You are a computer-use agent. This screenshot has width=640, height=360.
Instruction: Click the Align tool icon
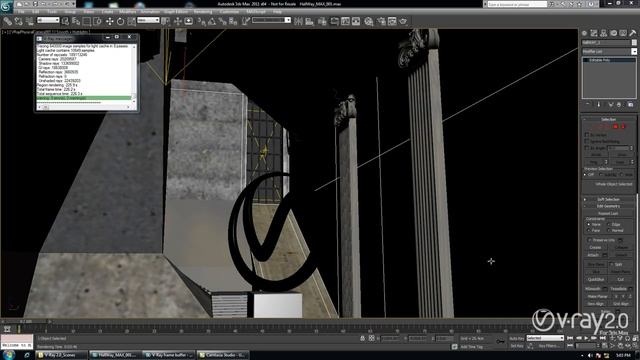[309, 21]
